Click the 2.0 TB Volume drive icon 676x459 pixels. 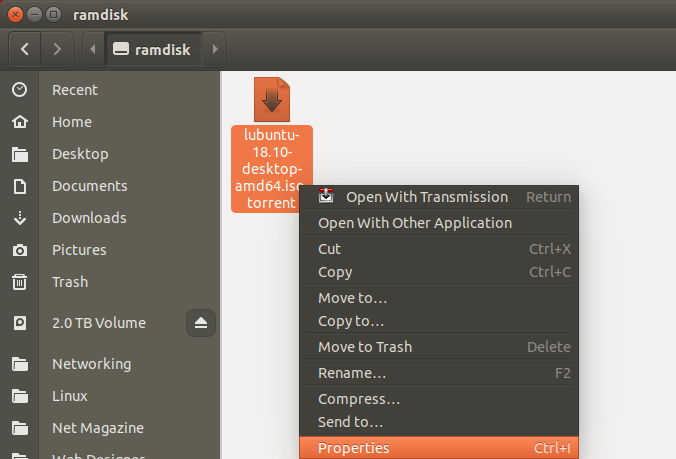tap(19, 323)
